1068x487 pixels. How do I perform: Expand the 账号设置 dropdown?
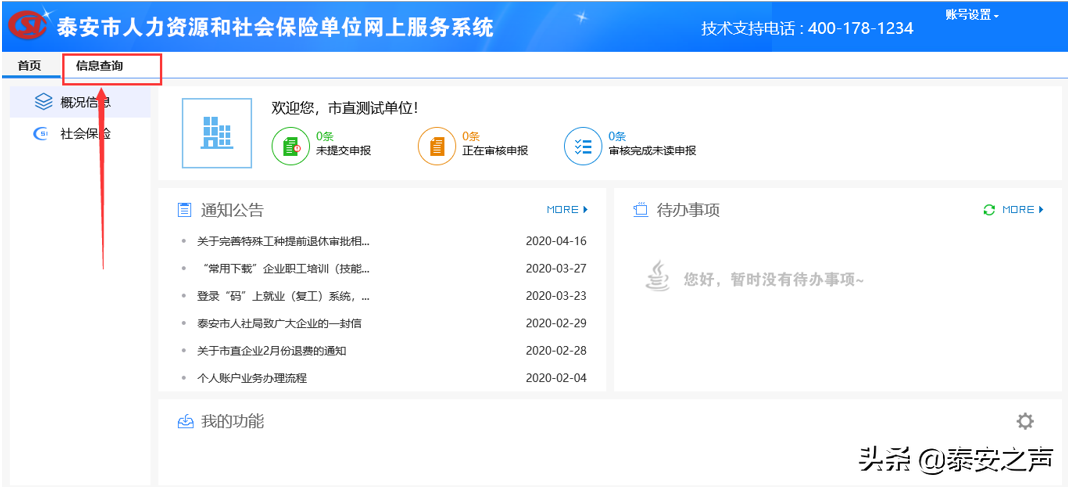972,15
